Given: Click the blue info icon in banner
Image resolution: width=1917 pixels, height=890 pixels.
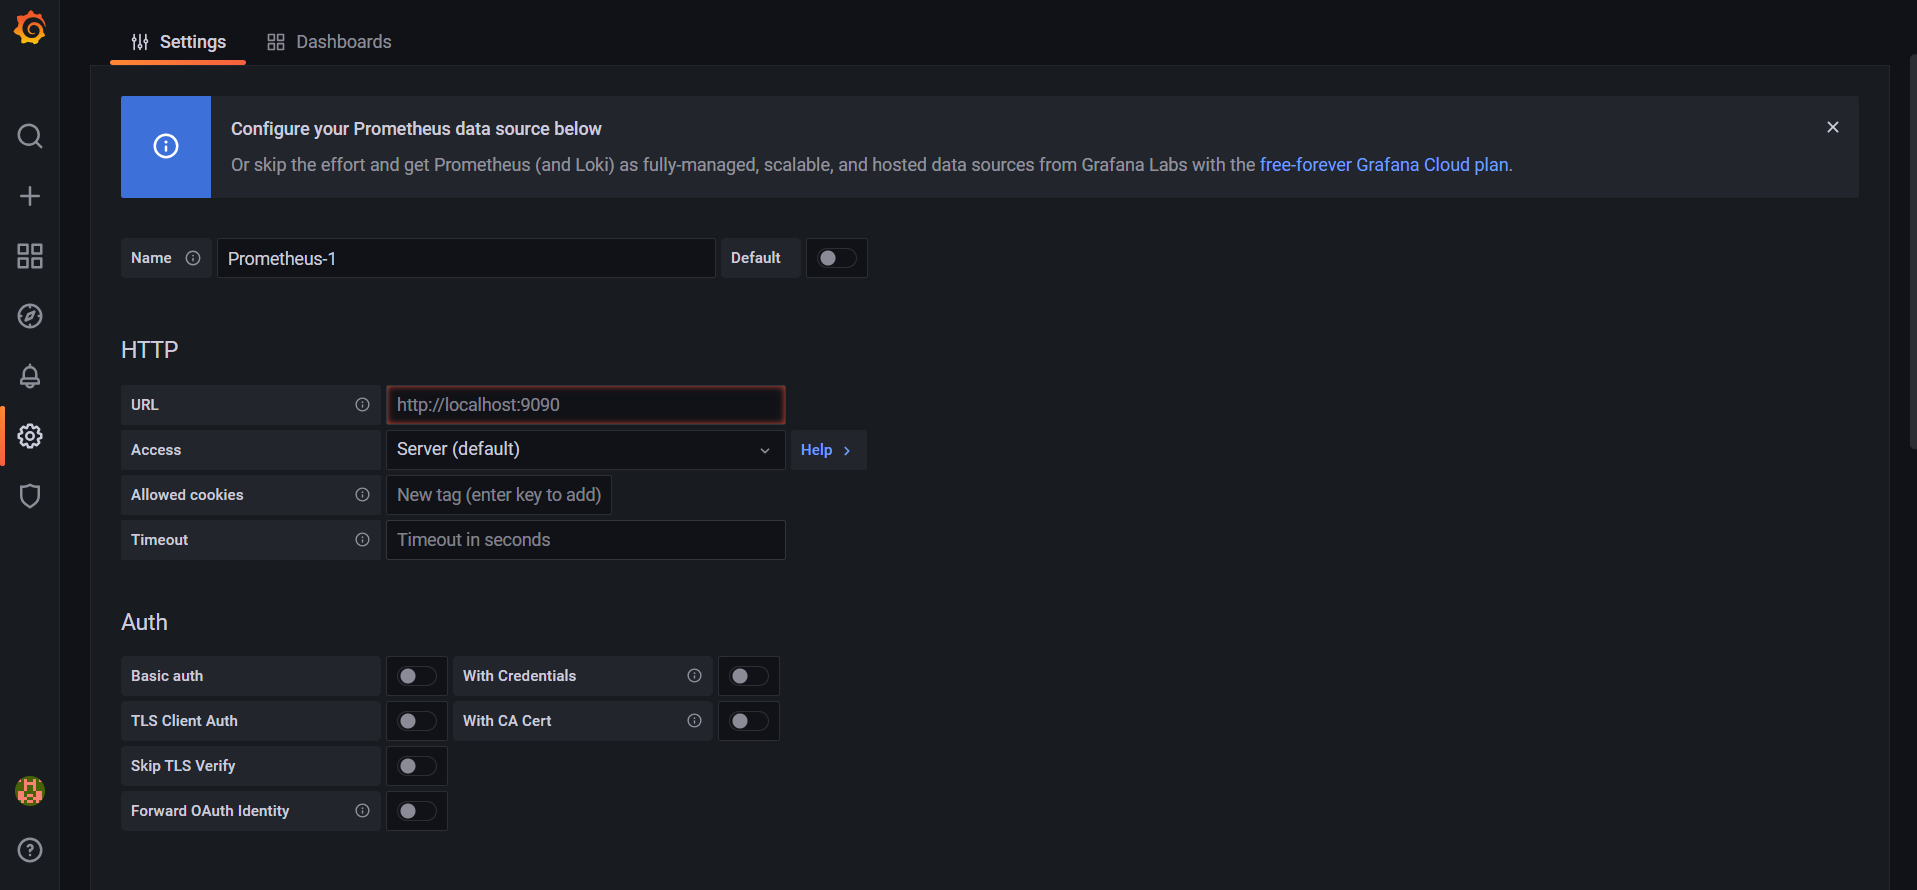Looking at the screenshot, I should click(166, 147).
